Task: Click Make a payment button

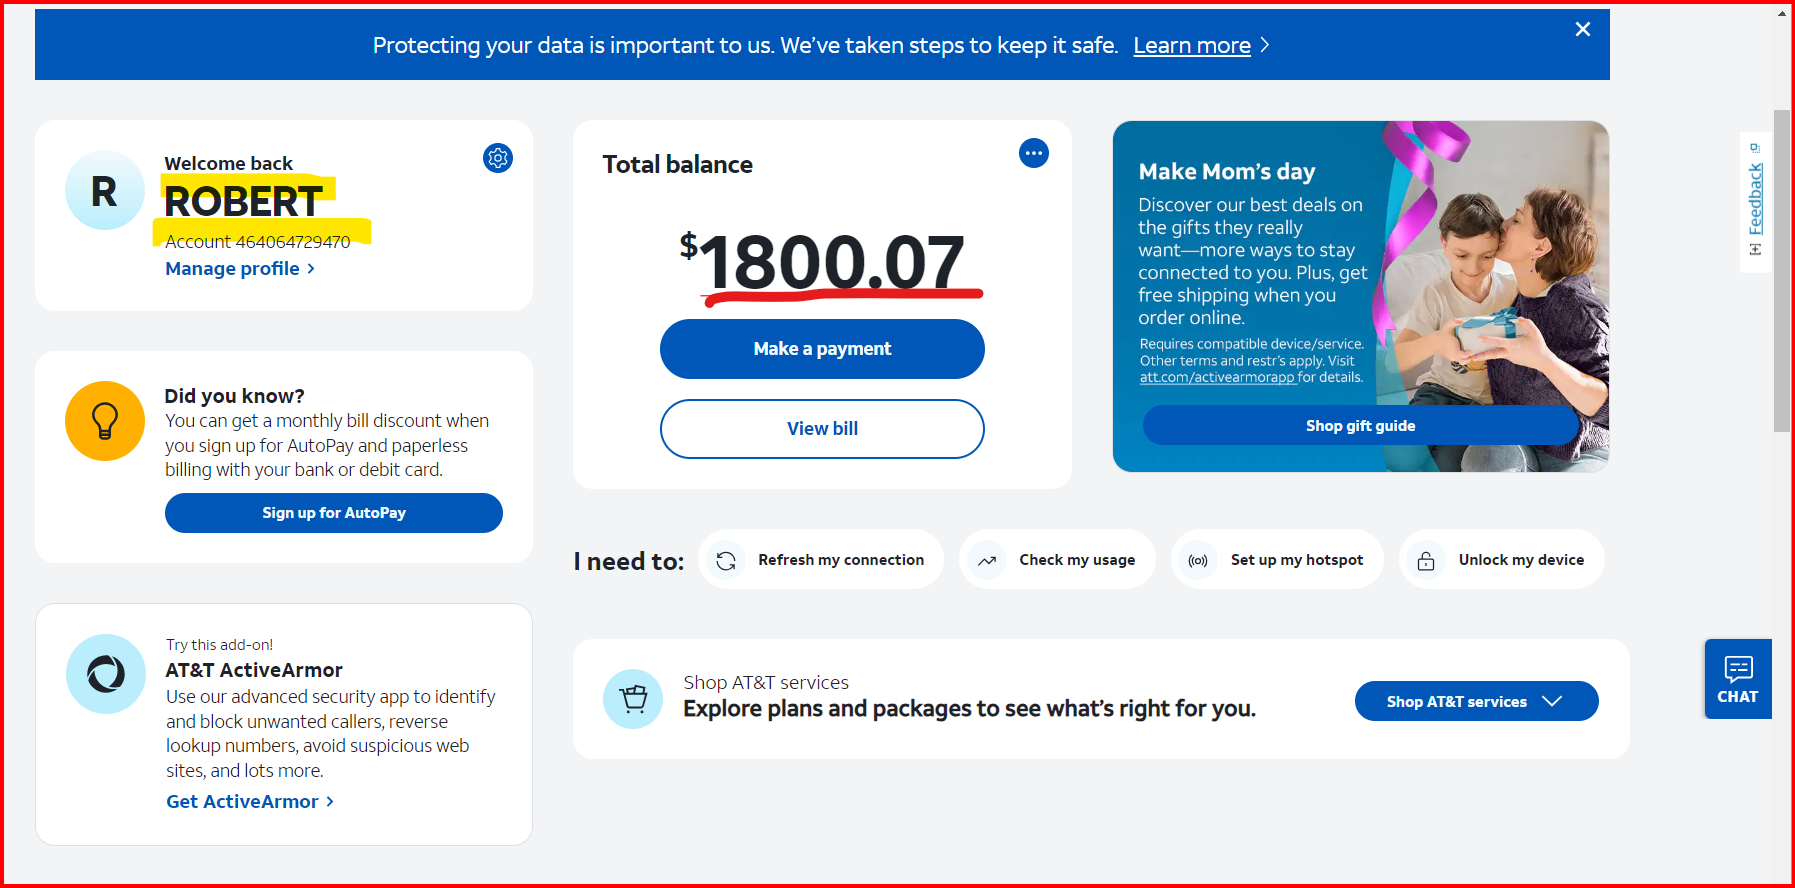Action: (x=822, y=349)
